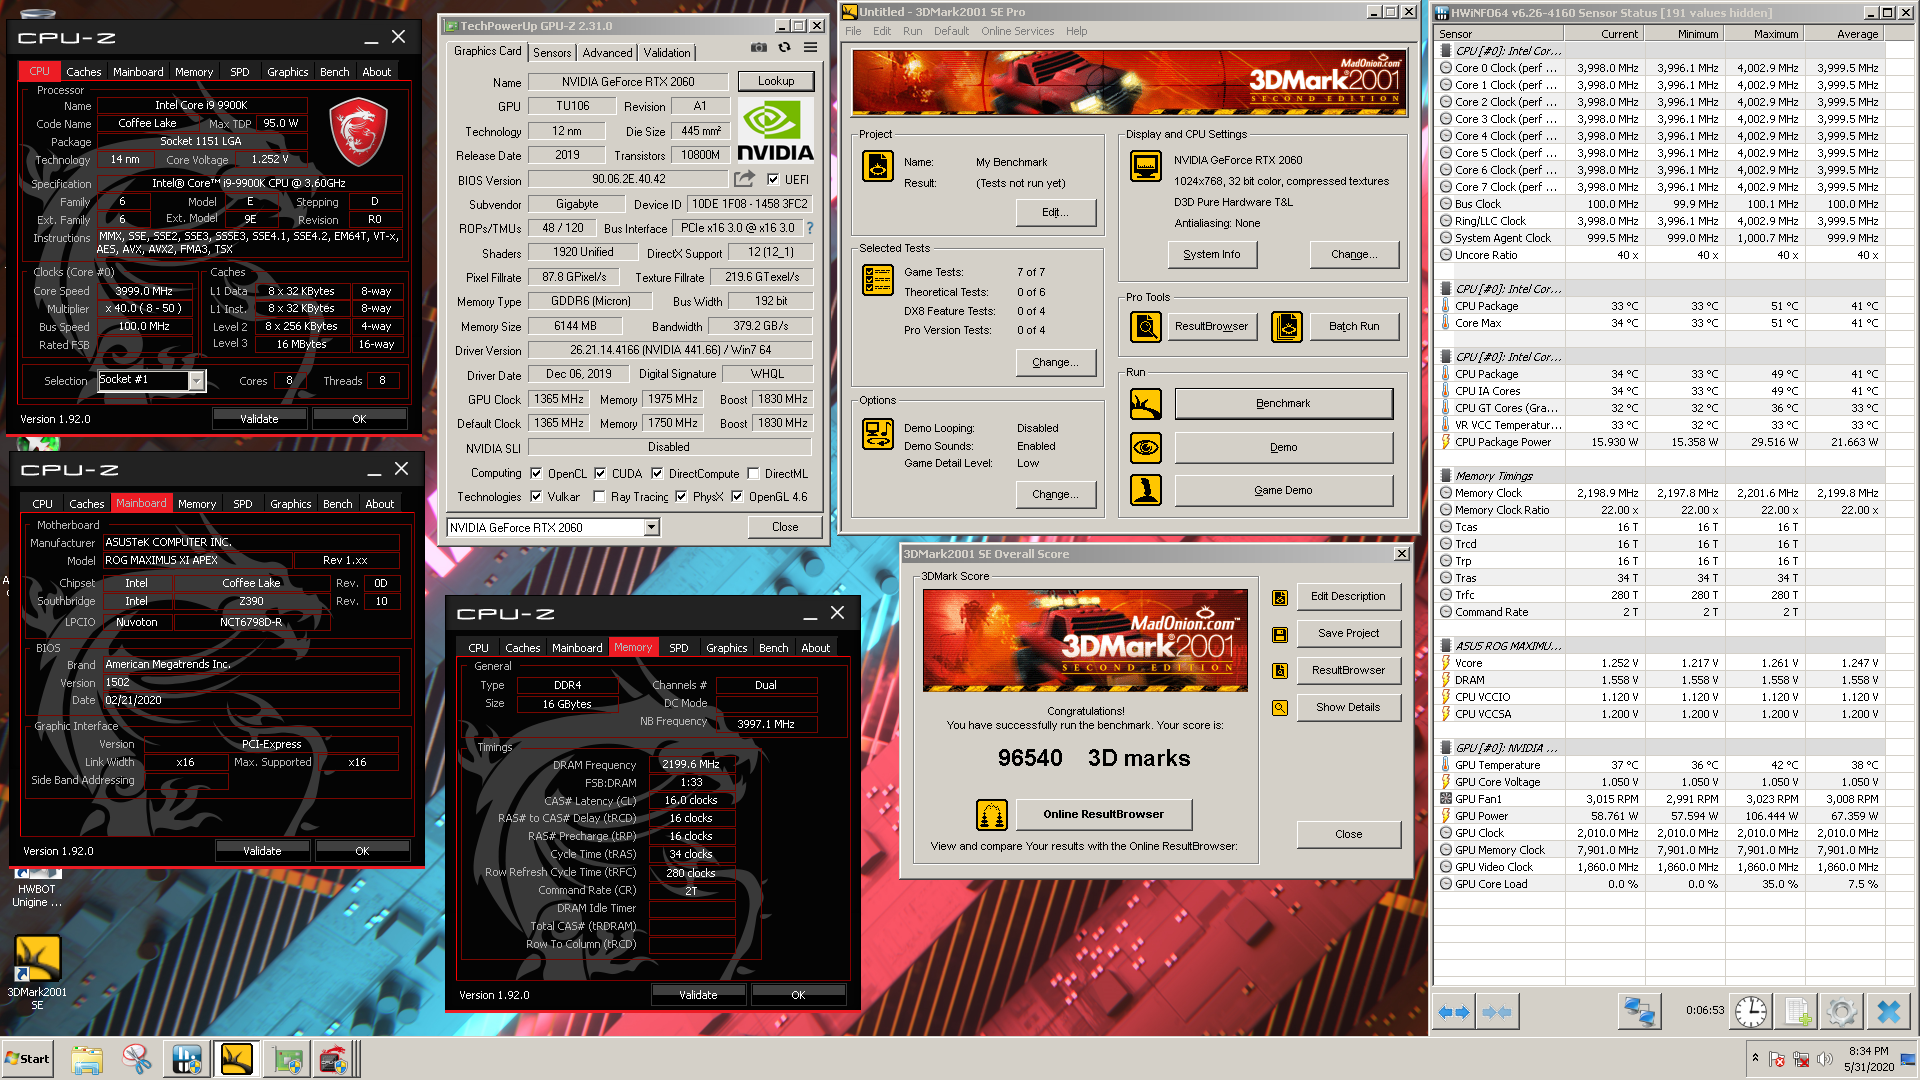The width and height of the screenshot is (1920, 1080).
Task: Toggle Vulkan checkbox
Action: (x=536, y=497)
